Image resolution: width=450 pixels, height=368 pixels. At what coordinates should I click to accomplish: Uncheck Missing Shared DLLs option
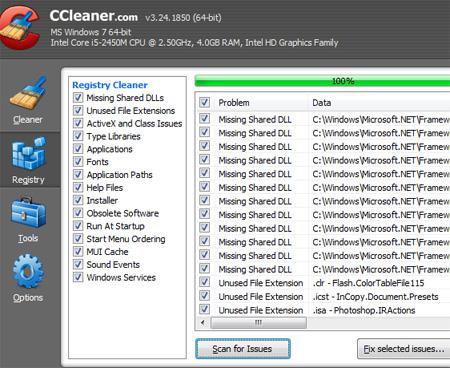click(x=78, y=98)
